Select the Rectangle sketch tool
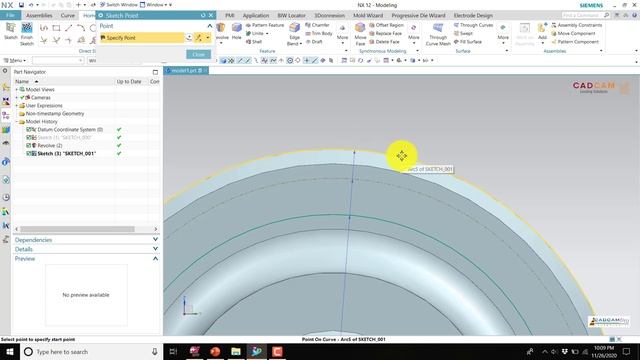 pos(56,28)
